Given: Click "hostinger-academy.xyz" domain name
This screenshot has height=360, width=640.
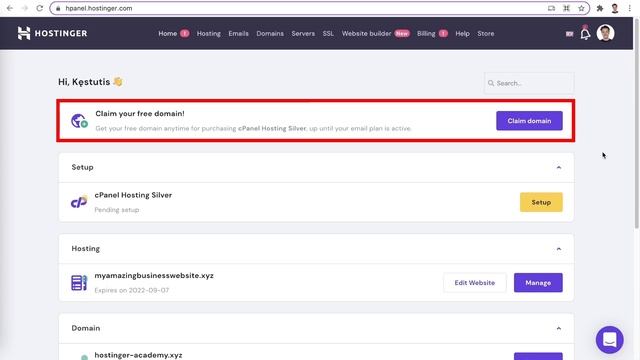Looking at the screenshot, I should (138, 355).
